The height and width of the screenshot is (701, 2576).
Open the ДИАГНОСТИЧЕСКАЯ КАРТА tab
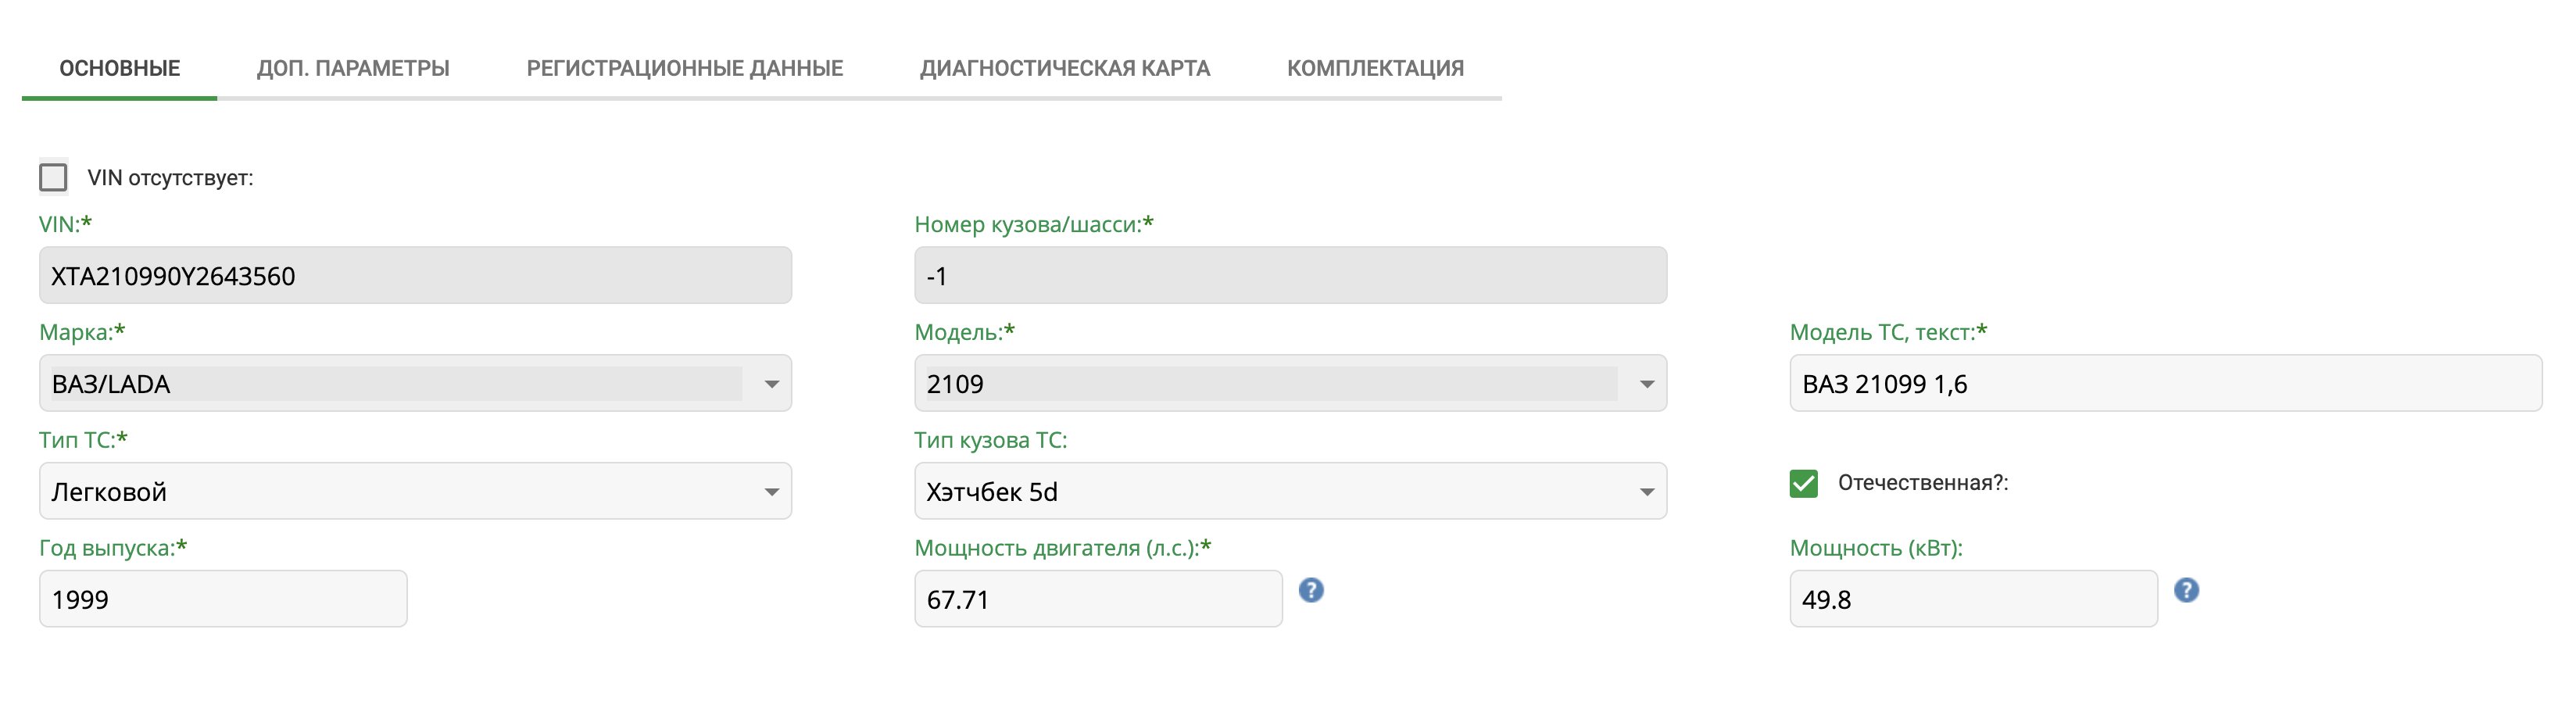[x=1065, y=68]
